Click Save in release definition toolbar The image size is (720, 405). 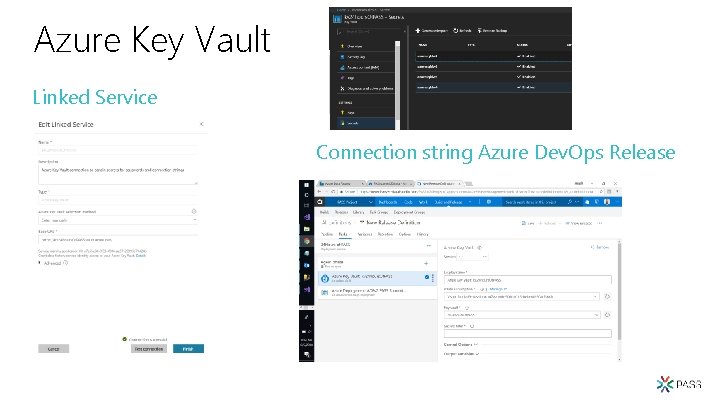point(528,223)
